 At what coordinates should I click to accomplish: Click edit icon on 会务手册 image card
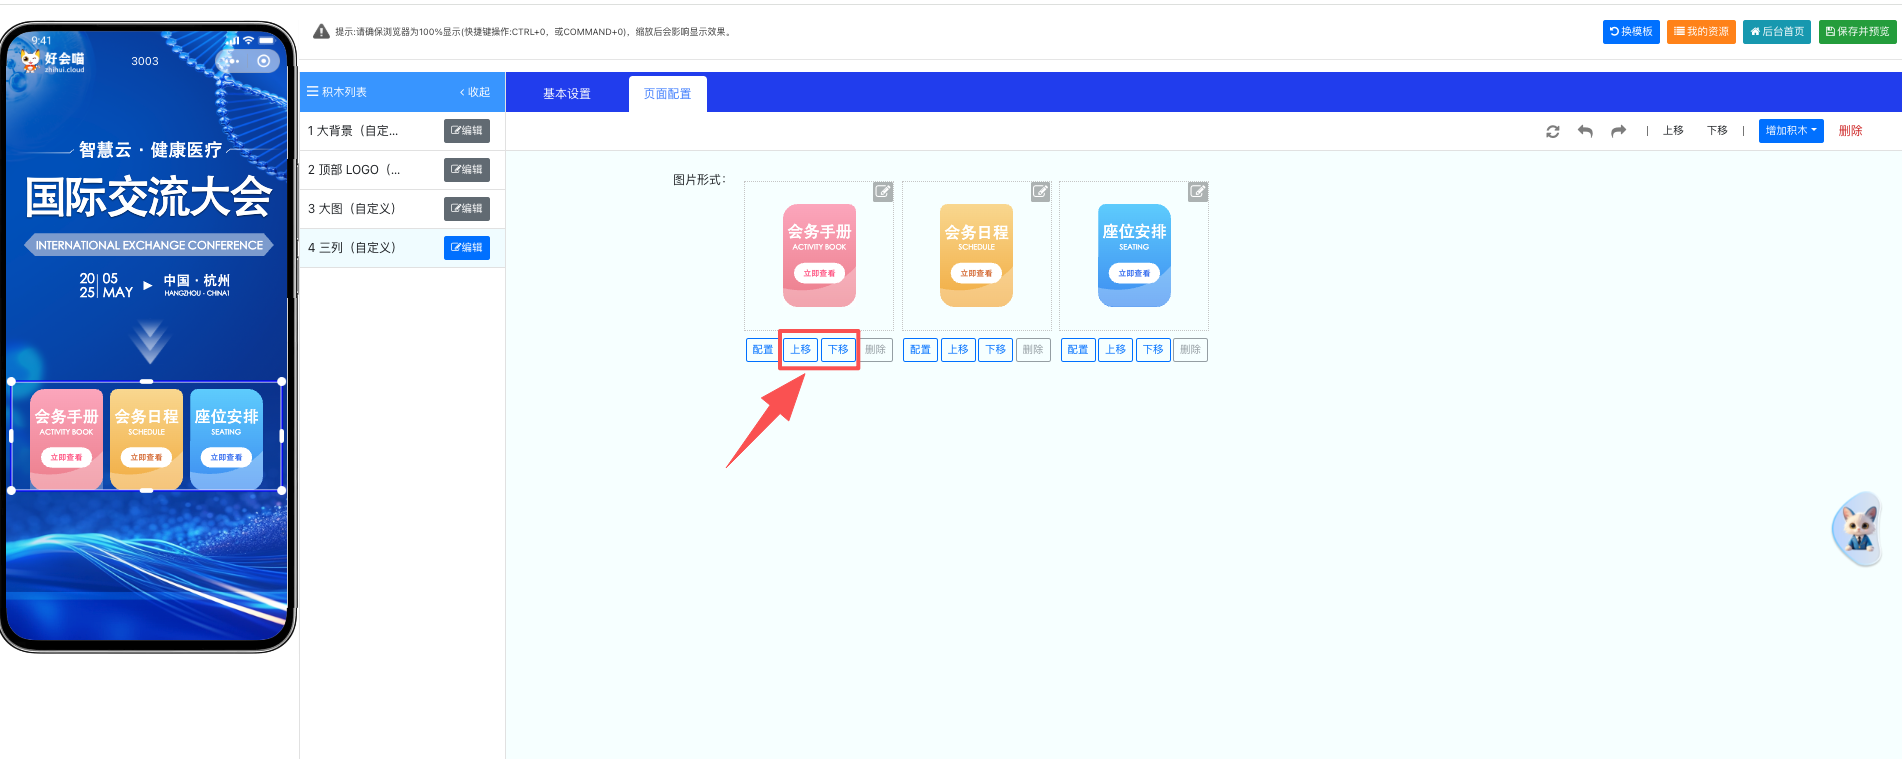[x=882, y=192]
